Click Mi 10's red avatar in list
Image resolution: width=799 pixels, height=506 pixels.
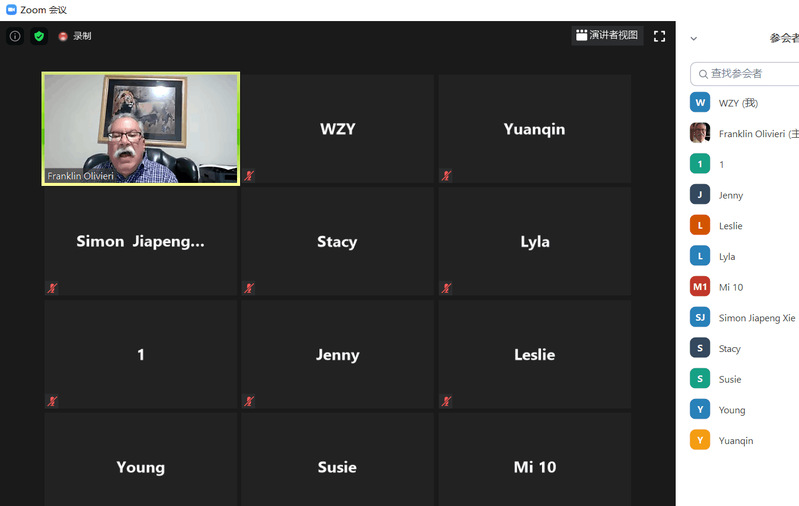pos(700,287)
